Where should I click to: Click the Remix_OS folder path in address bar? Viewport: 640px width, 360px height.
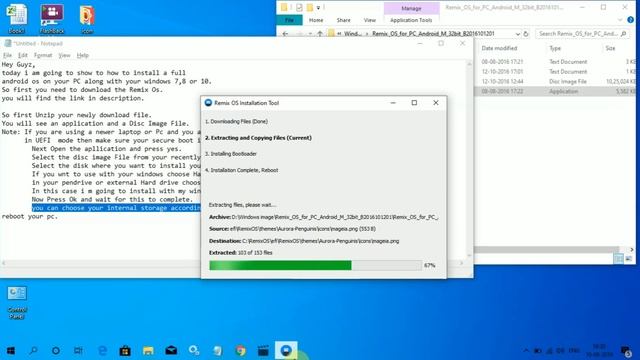point(433,33)
